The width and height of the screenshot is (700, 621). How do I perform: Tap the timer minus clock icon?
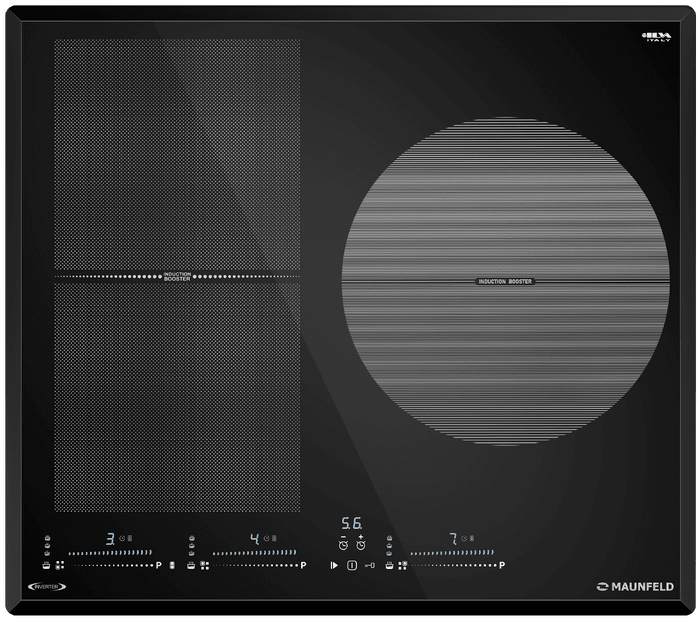tap(343, 543)
